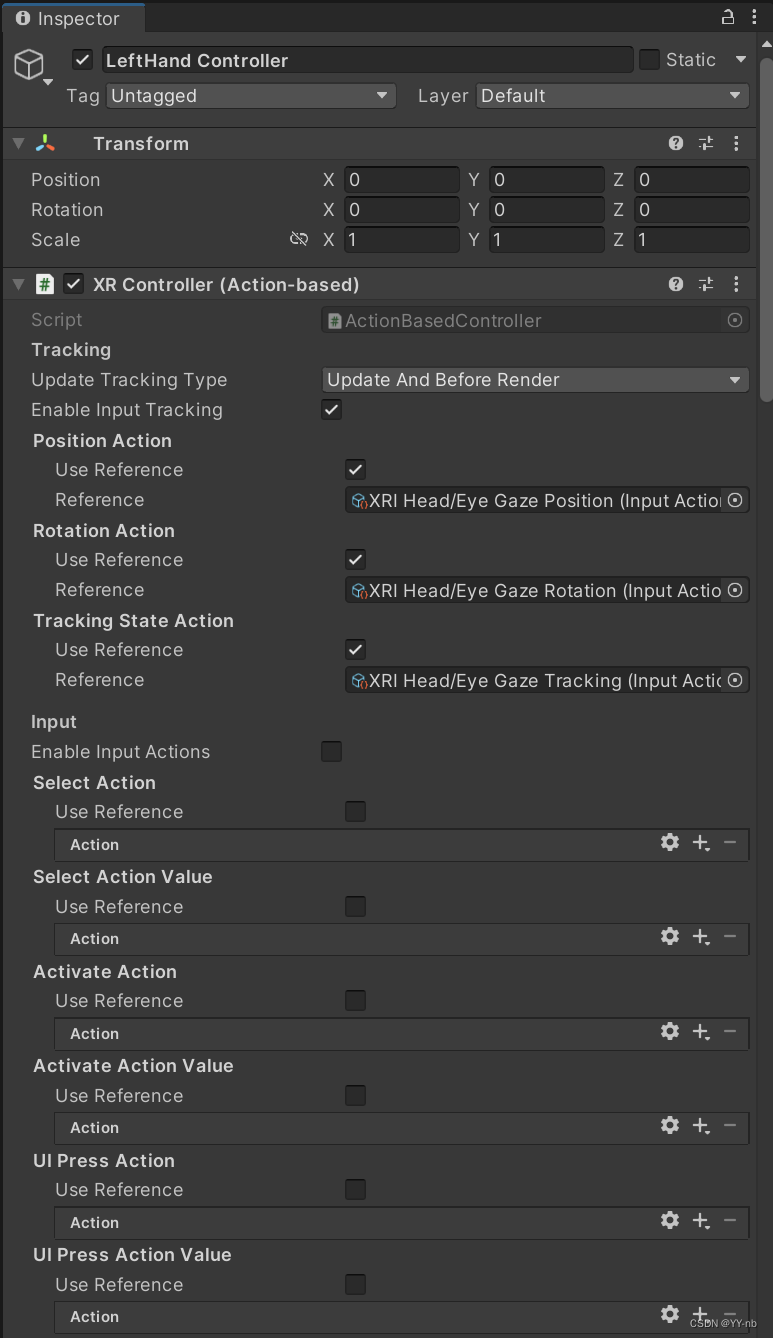Open the Layer dropdown showing Default
Image resolution: width=773 pixels, height=1338 pixels.
click(x=612, y=96)
